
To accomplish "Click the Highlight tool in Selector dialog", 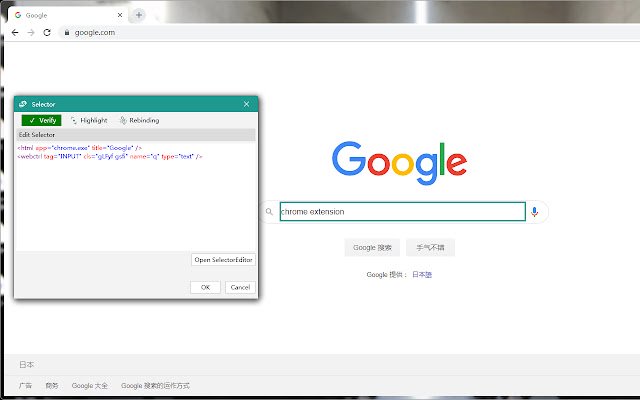I will coord(89,120).
